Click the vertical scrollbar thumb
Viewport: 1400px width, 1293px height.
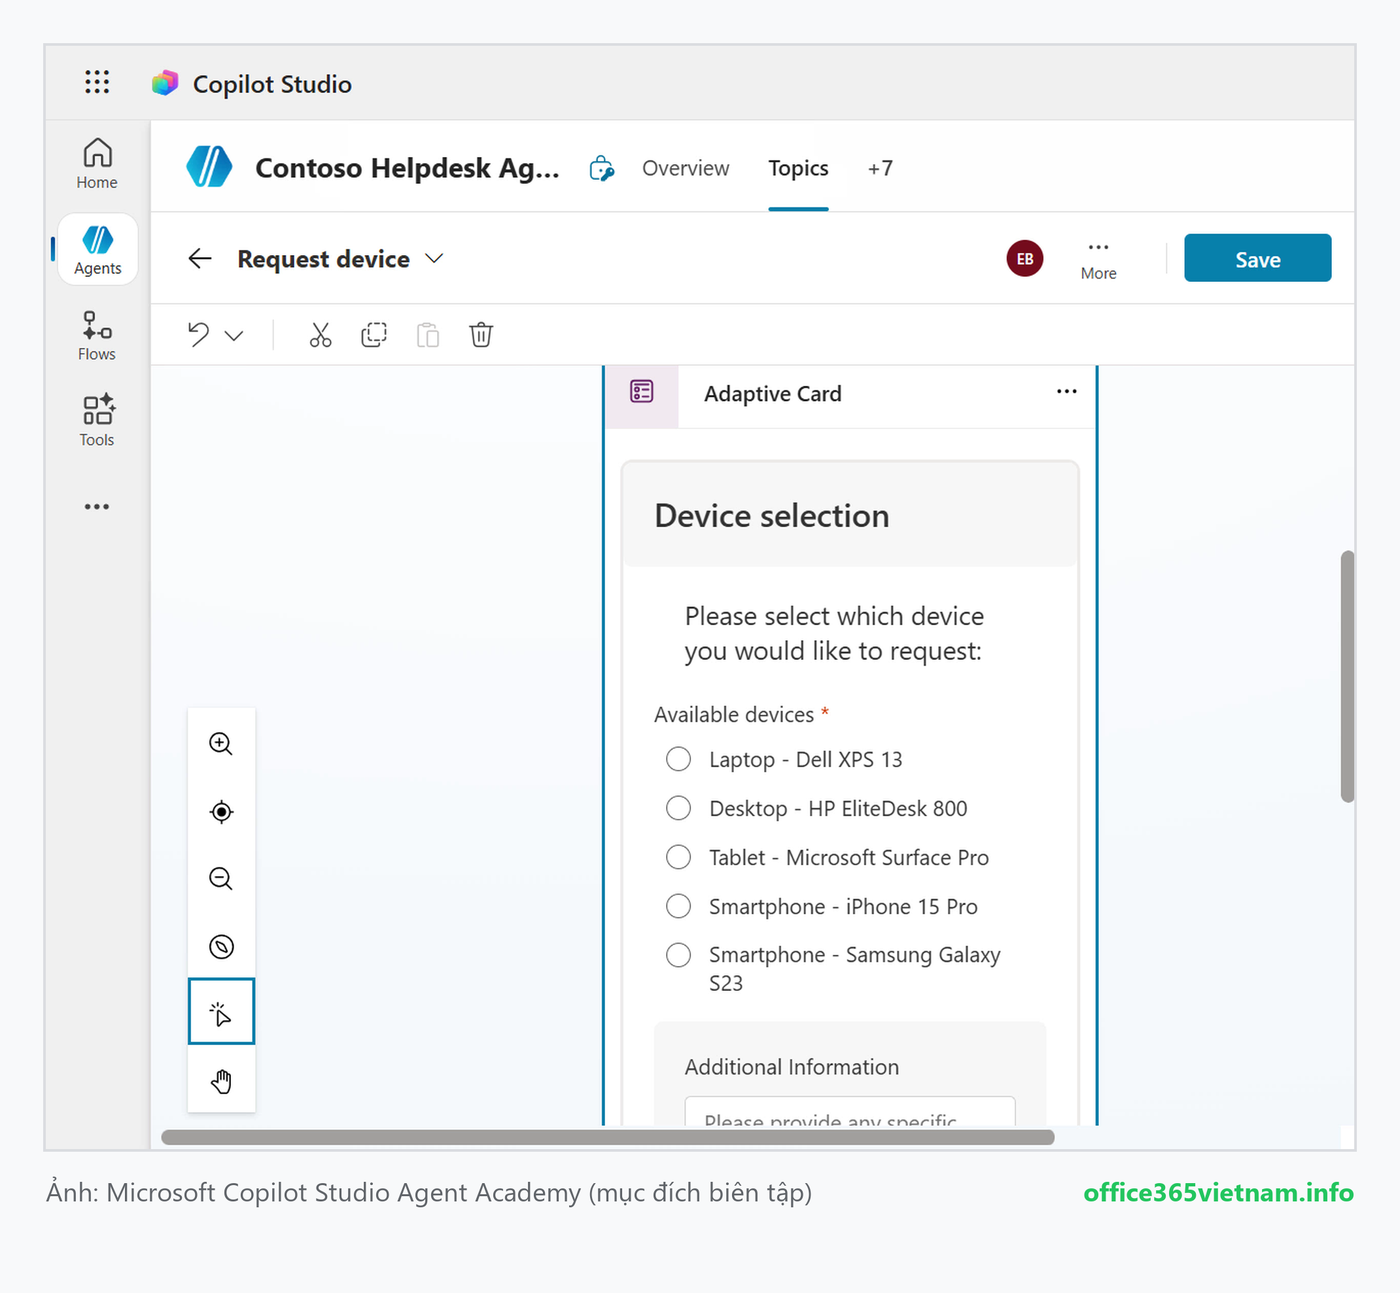click(x=1348, y=676)
